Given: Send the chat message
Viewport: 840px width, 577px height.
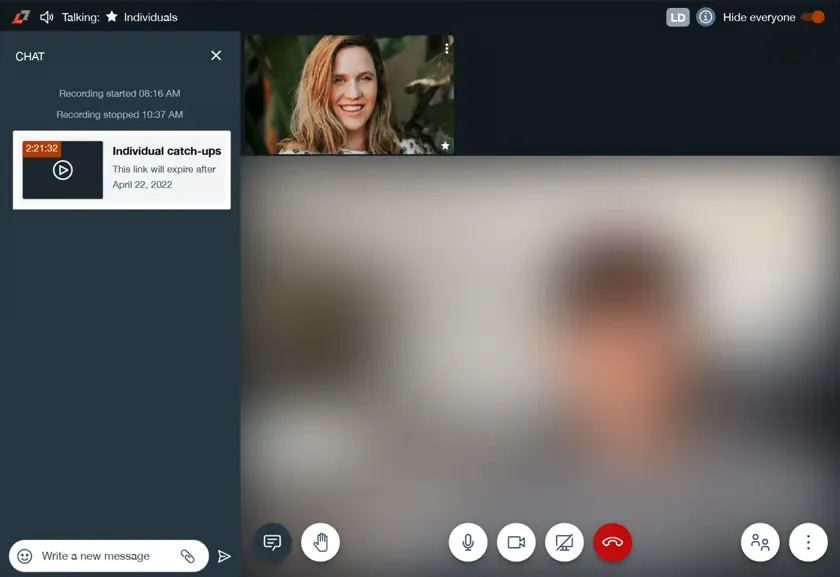Looking at the screenshot, I should (x=224, y=556).
